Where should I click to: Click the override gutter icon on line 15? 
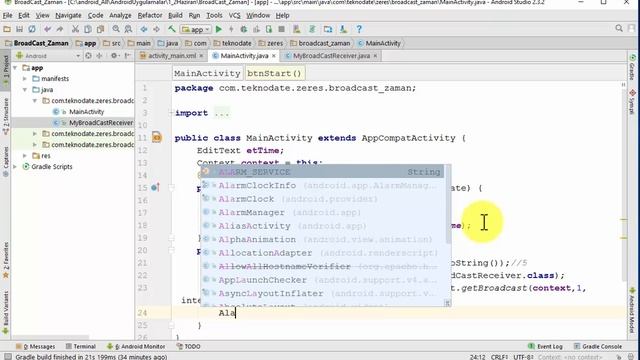pos(155,188)
